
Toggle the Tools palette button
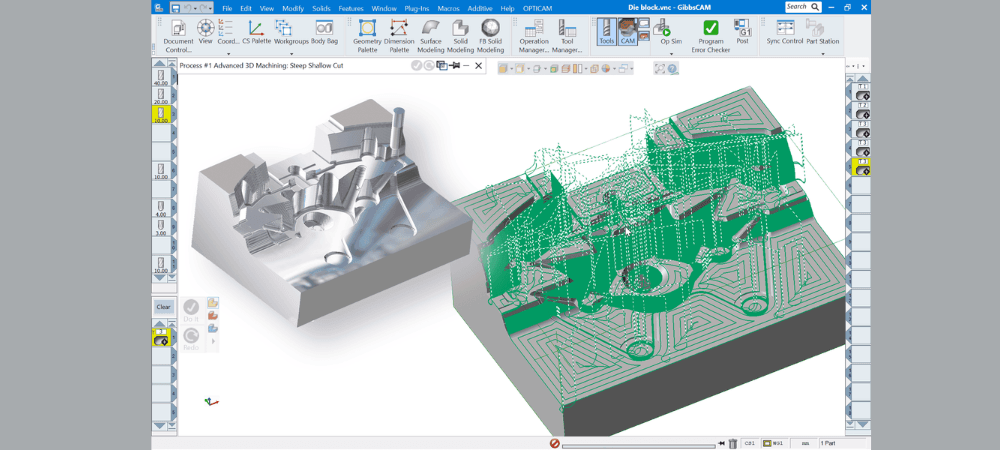(607, 32)
